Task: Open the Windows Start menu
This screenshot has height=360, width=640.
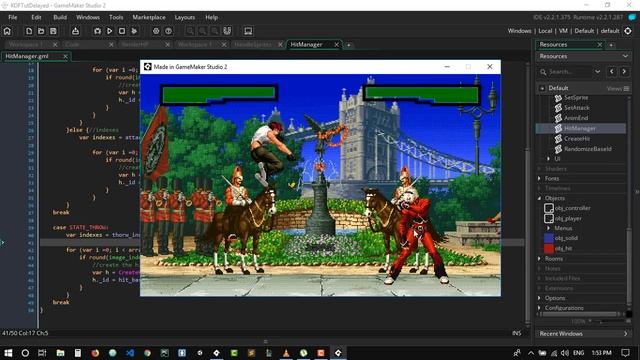Action: click(8, 353)
